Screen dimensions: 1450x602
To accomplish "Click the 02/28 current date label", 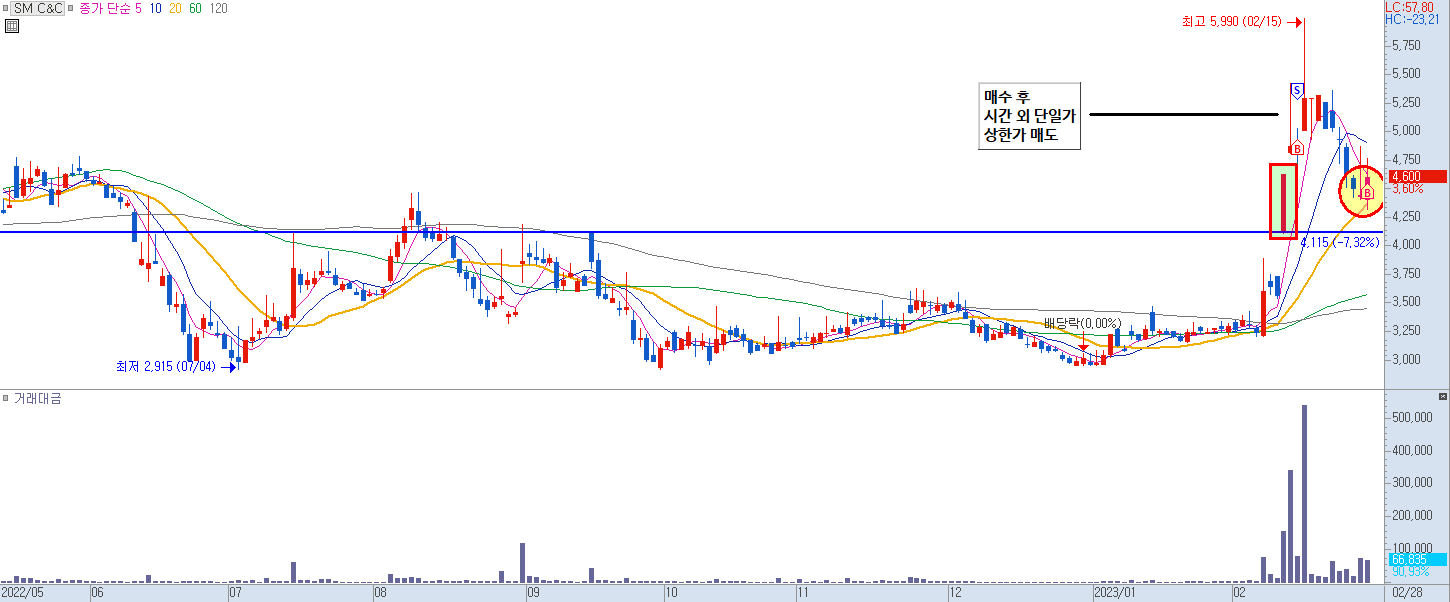I will coord(1407,593).
